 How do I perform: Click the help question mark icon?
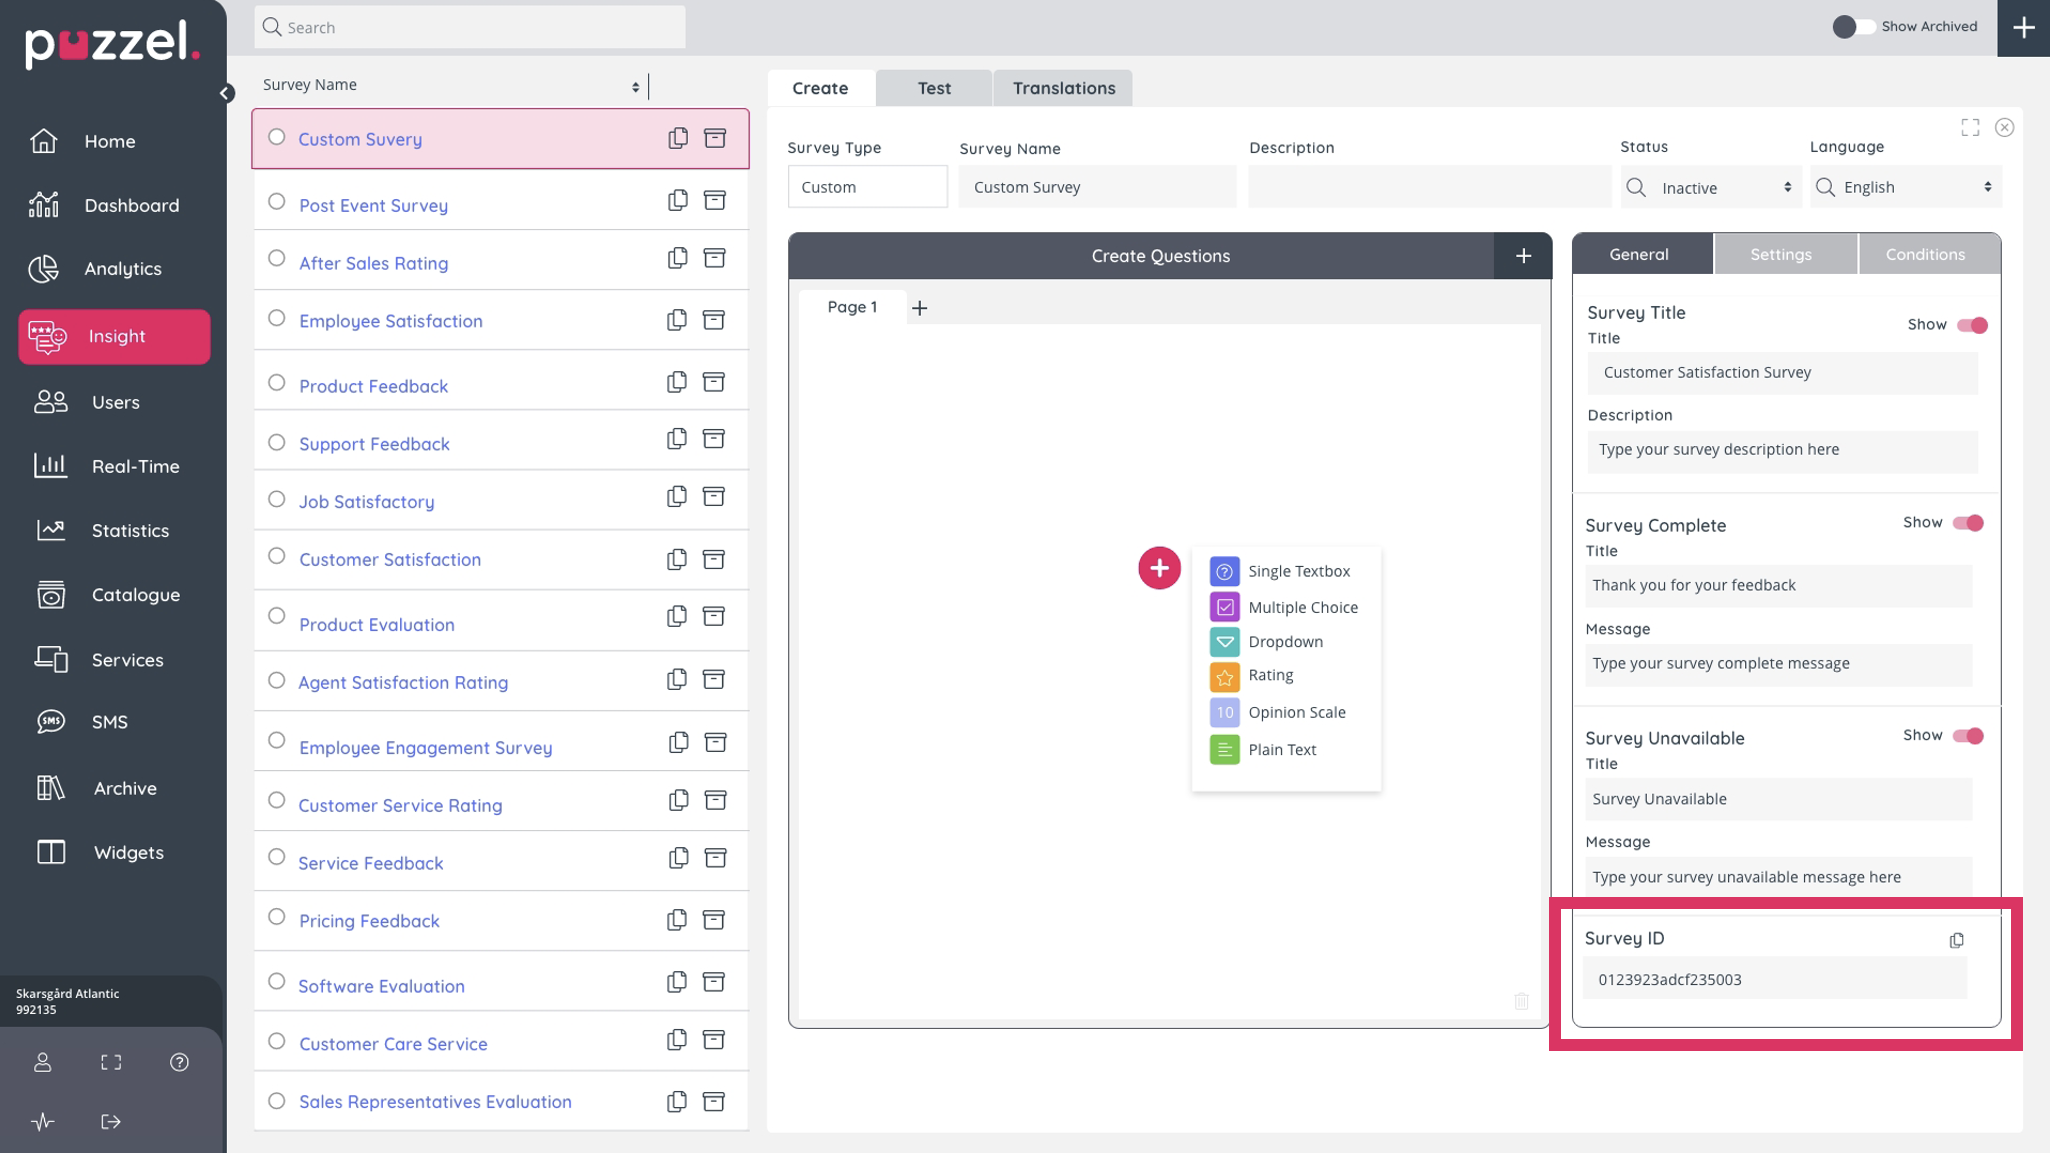pyautogui.click(x=179, y=1062)
